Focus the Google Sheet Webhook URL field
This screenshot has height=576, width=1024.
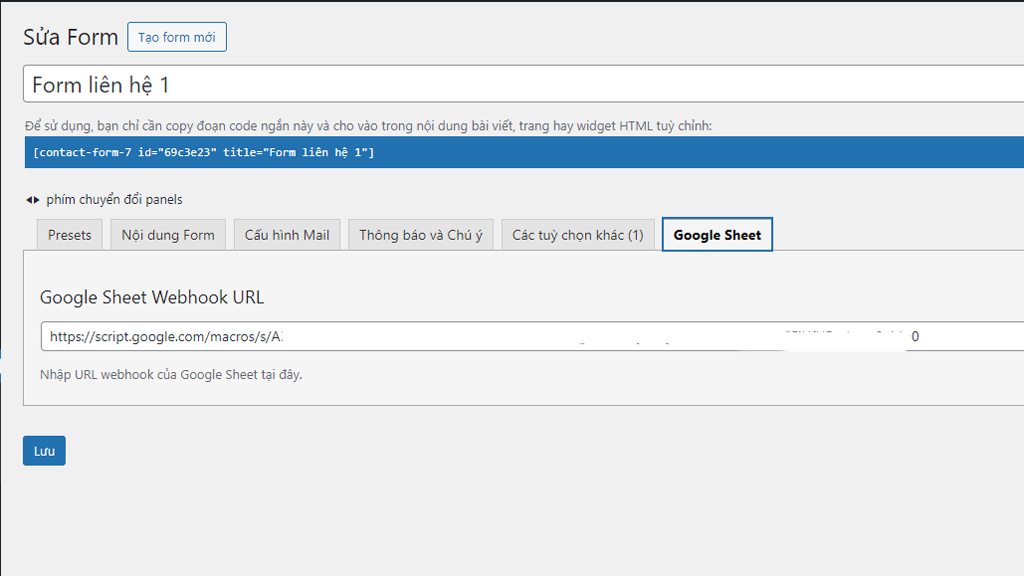532,336
